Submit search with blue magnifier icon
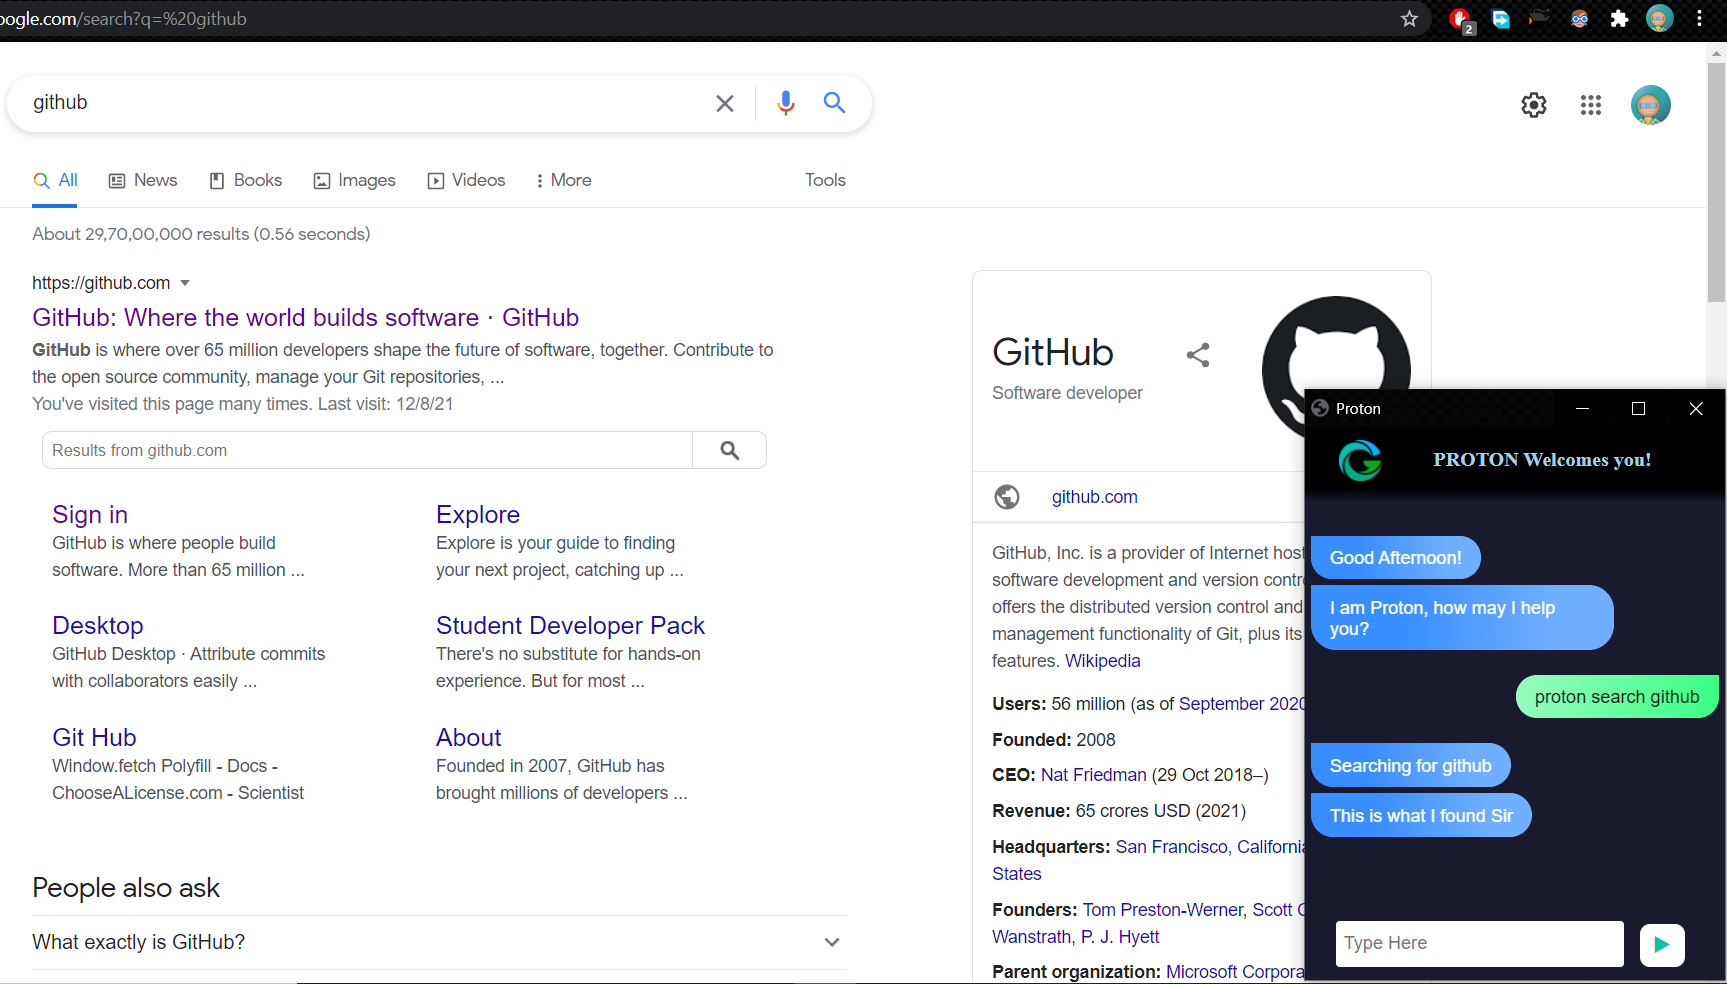1727x984 pixels. click(x=834, y=102)
